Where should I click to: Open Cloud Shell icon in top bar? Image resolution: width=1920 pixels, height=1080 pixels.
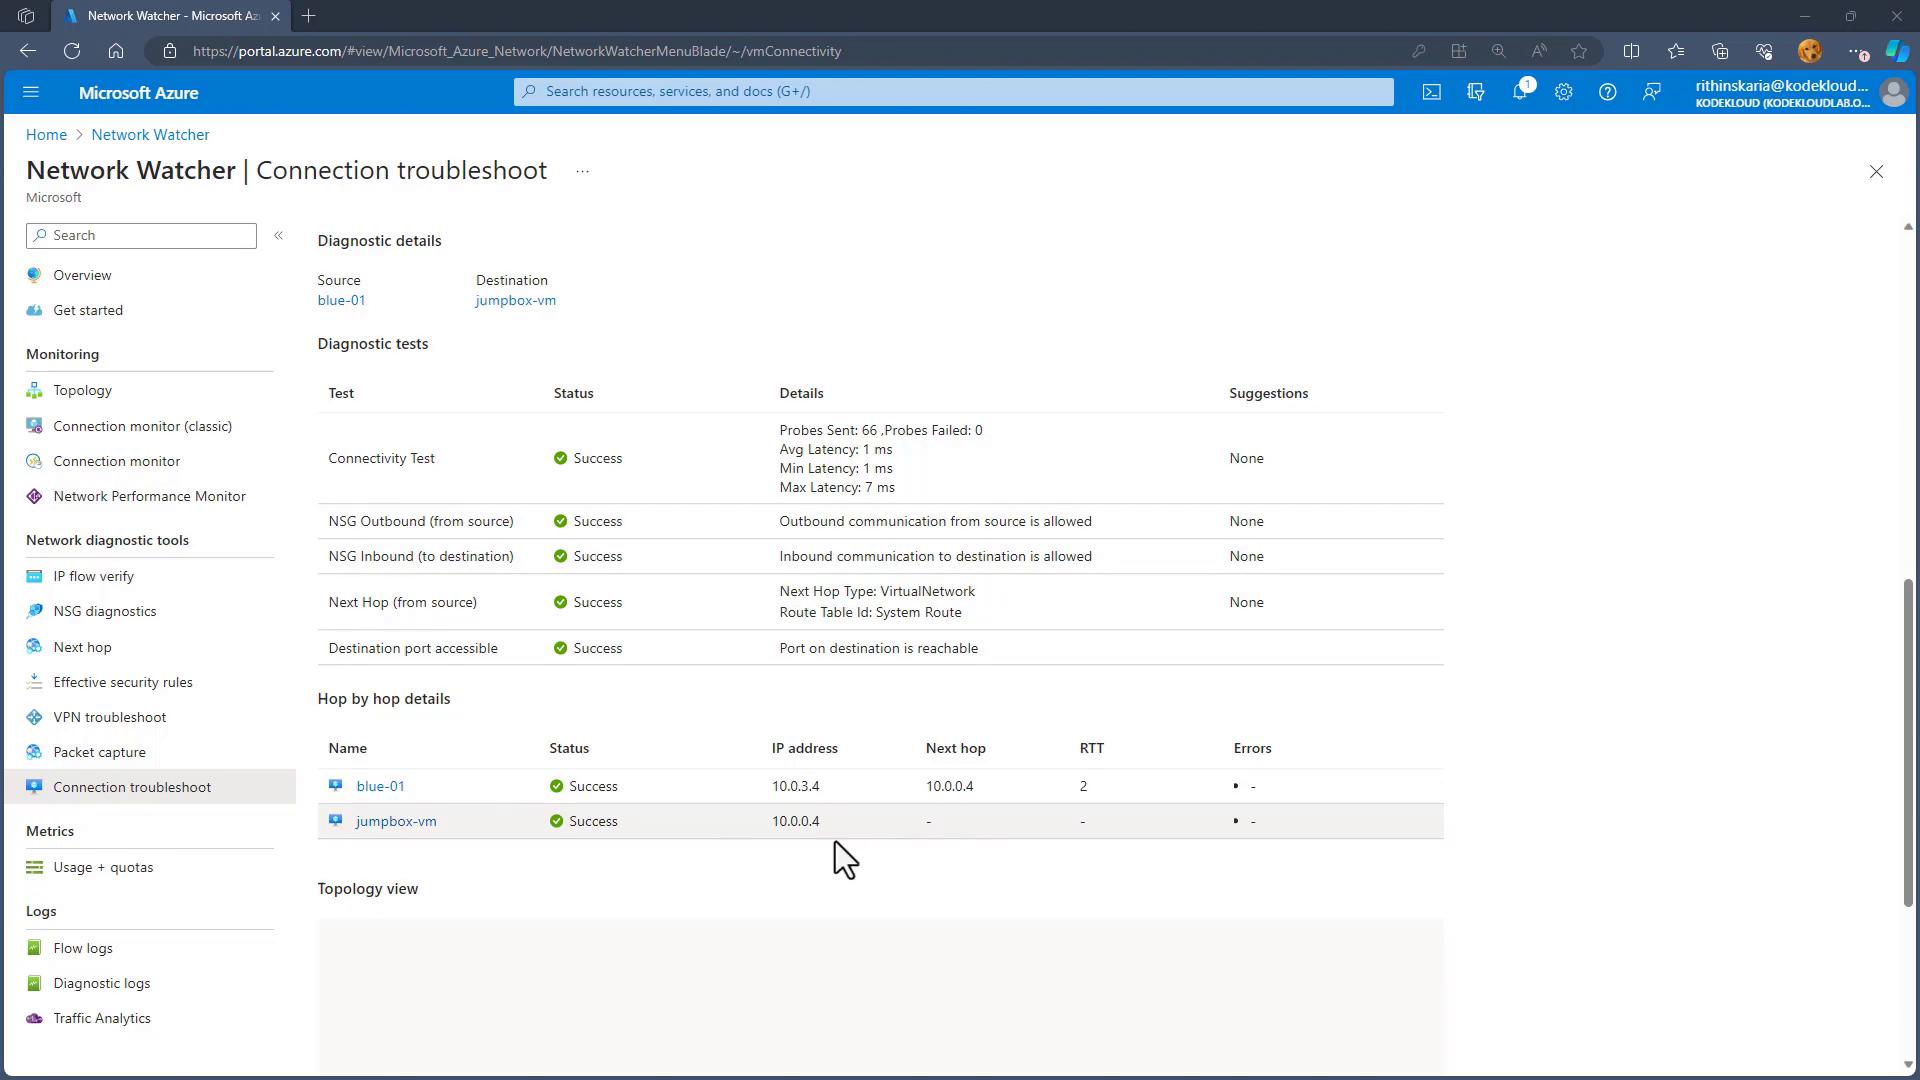pos(1432,92)
